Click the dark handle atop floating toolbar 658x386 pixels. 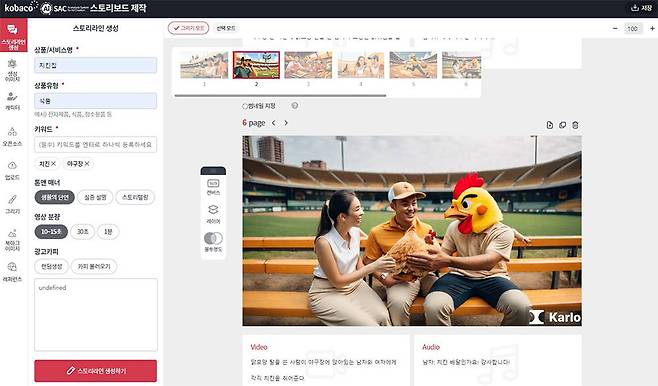213,171
